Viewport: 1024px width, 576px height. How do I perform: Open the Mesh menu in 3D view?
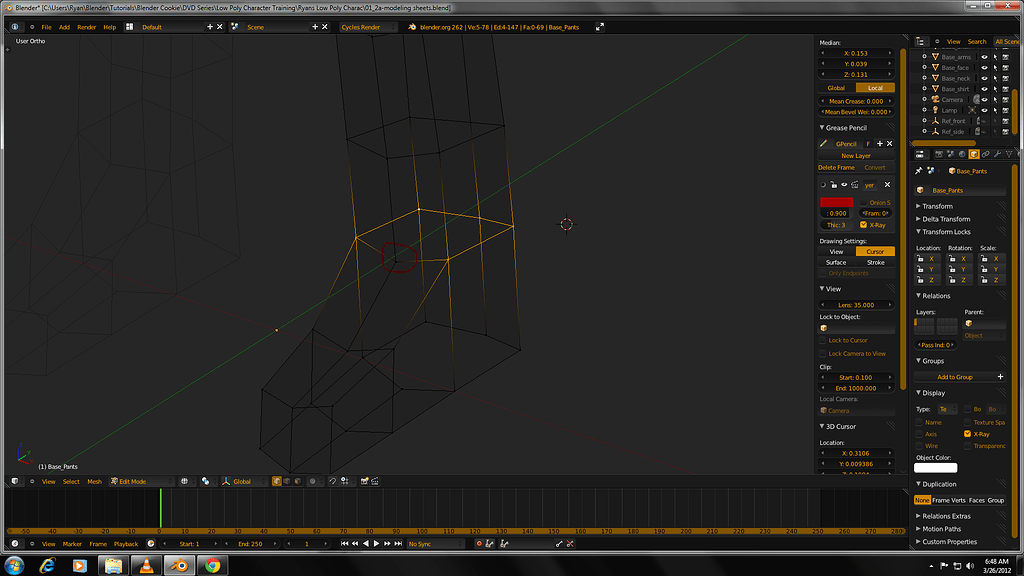[x=95, y=481]
